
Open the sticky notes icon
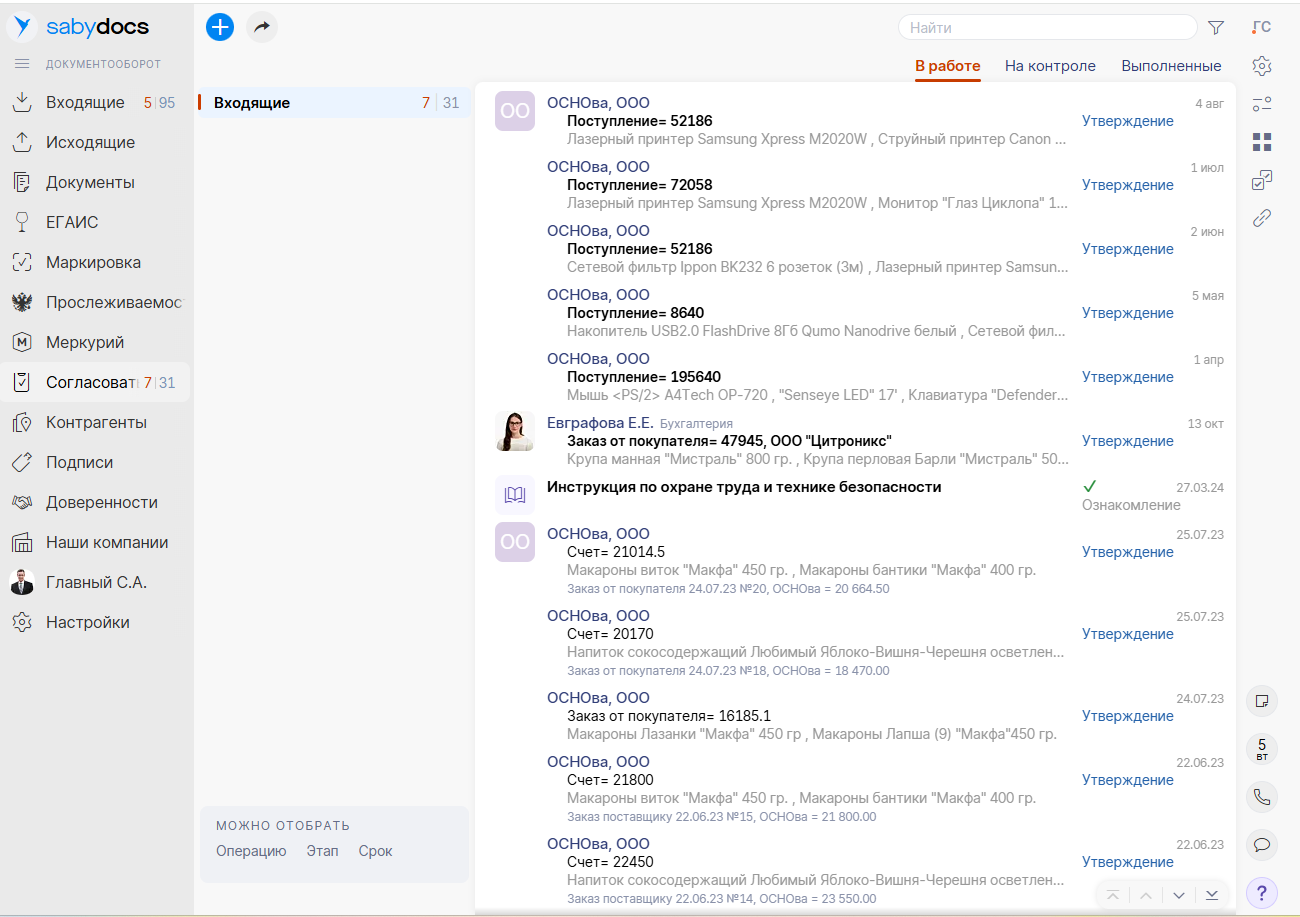pyautogui.click(x=1262, y=701)
